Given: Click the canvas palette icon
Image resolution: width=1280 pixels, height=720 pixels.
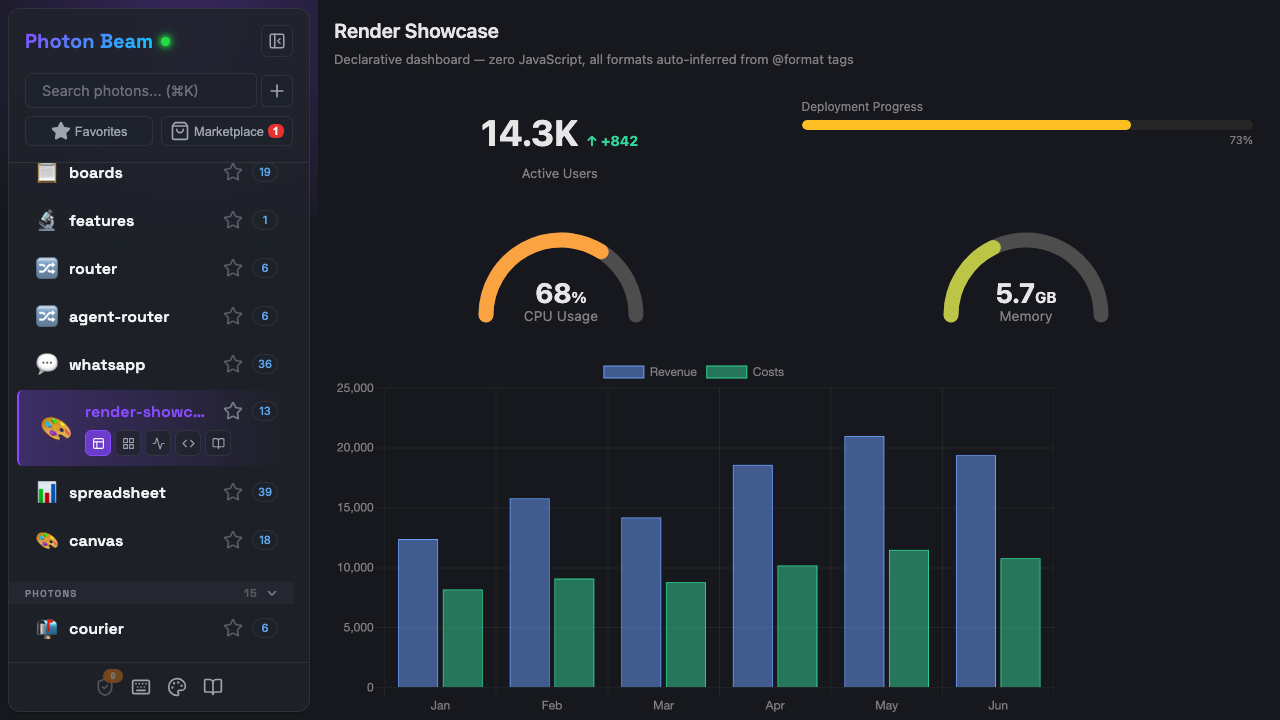Looking at the screenshot, I should point(47,541).
